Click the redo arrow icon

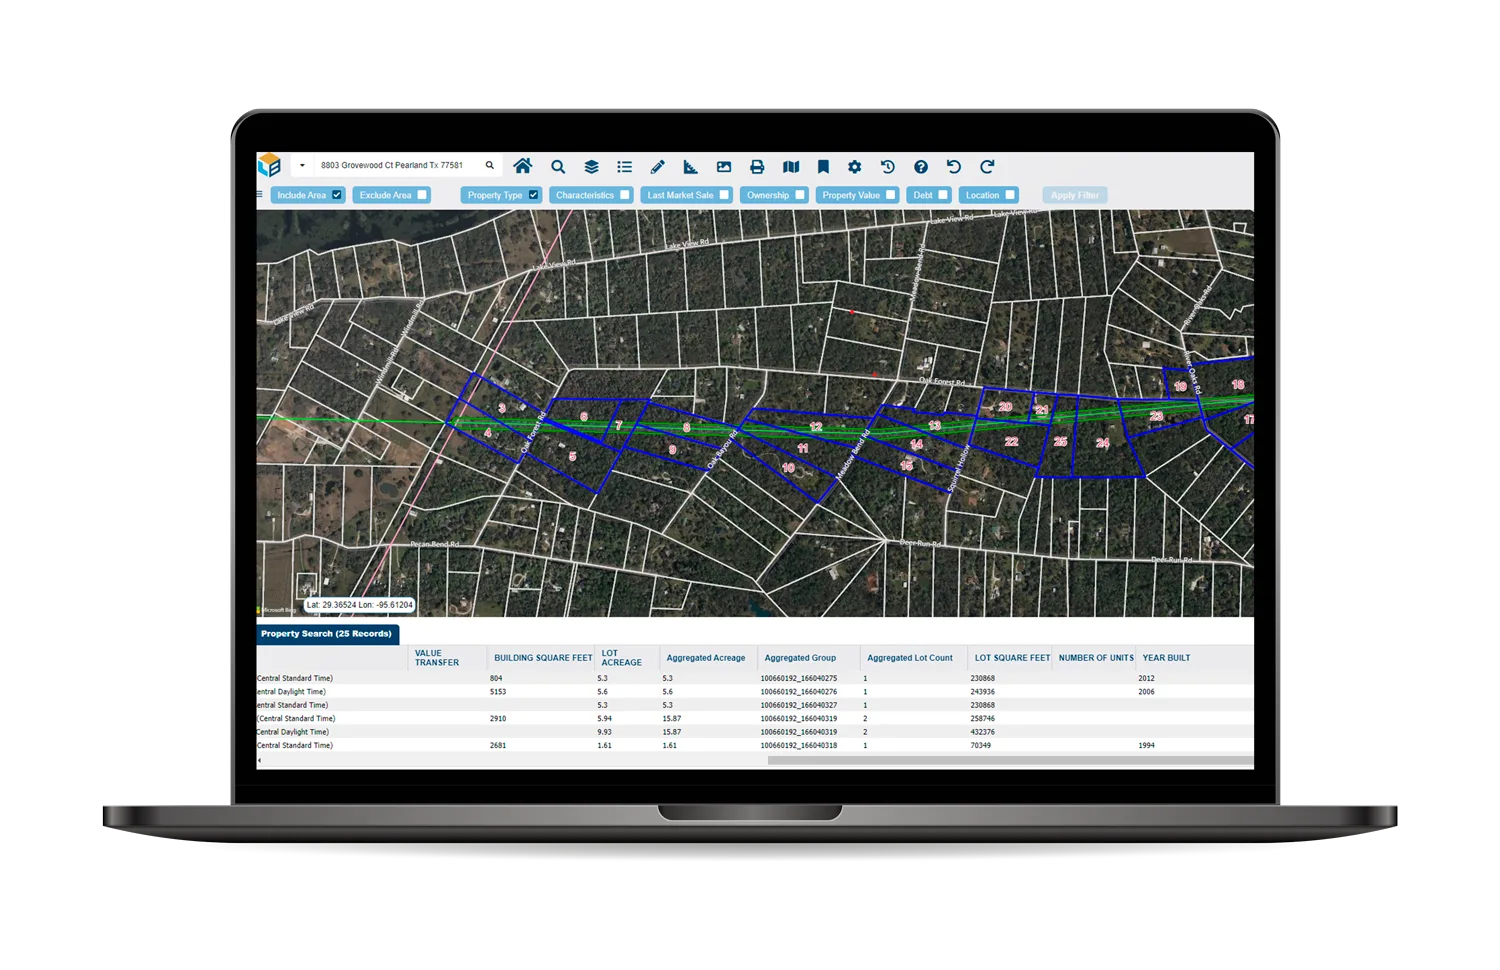coord(987,167)
